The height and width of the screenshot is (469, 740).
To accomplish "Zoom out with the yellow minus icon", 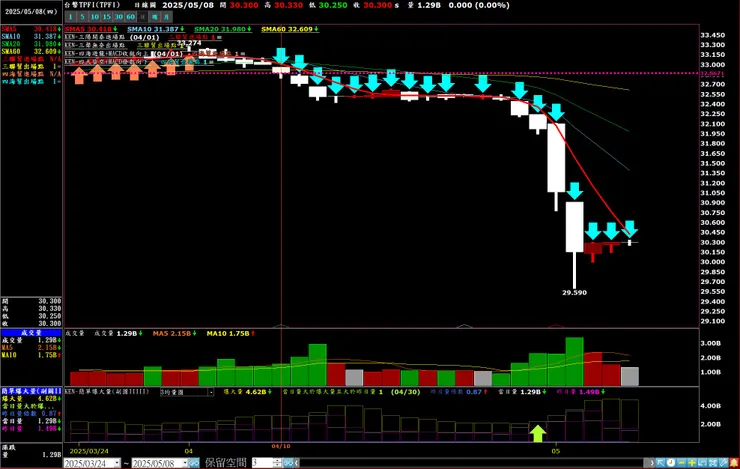I will point(681,463).
